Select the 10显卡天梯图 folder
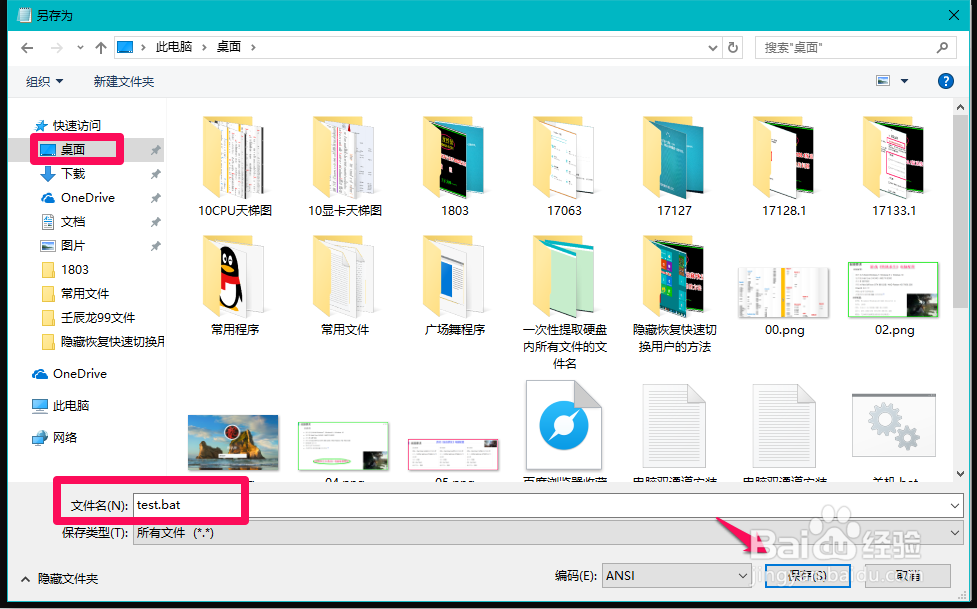 click(345, 166)
